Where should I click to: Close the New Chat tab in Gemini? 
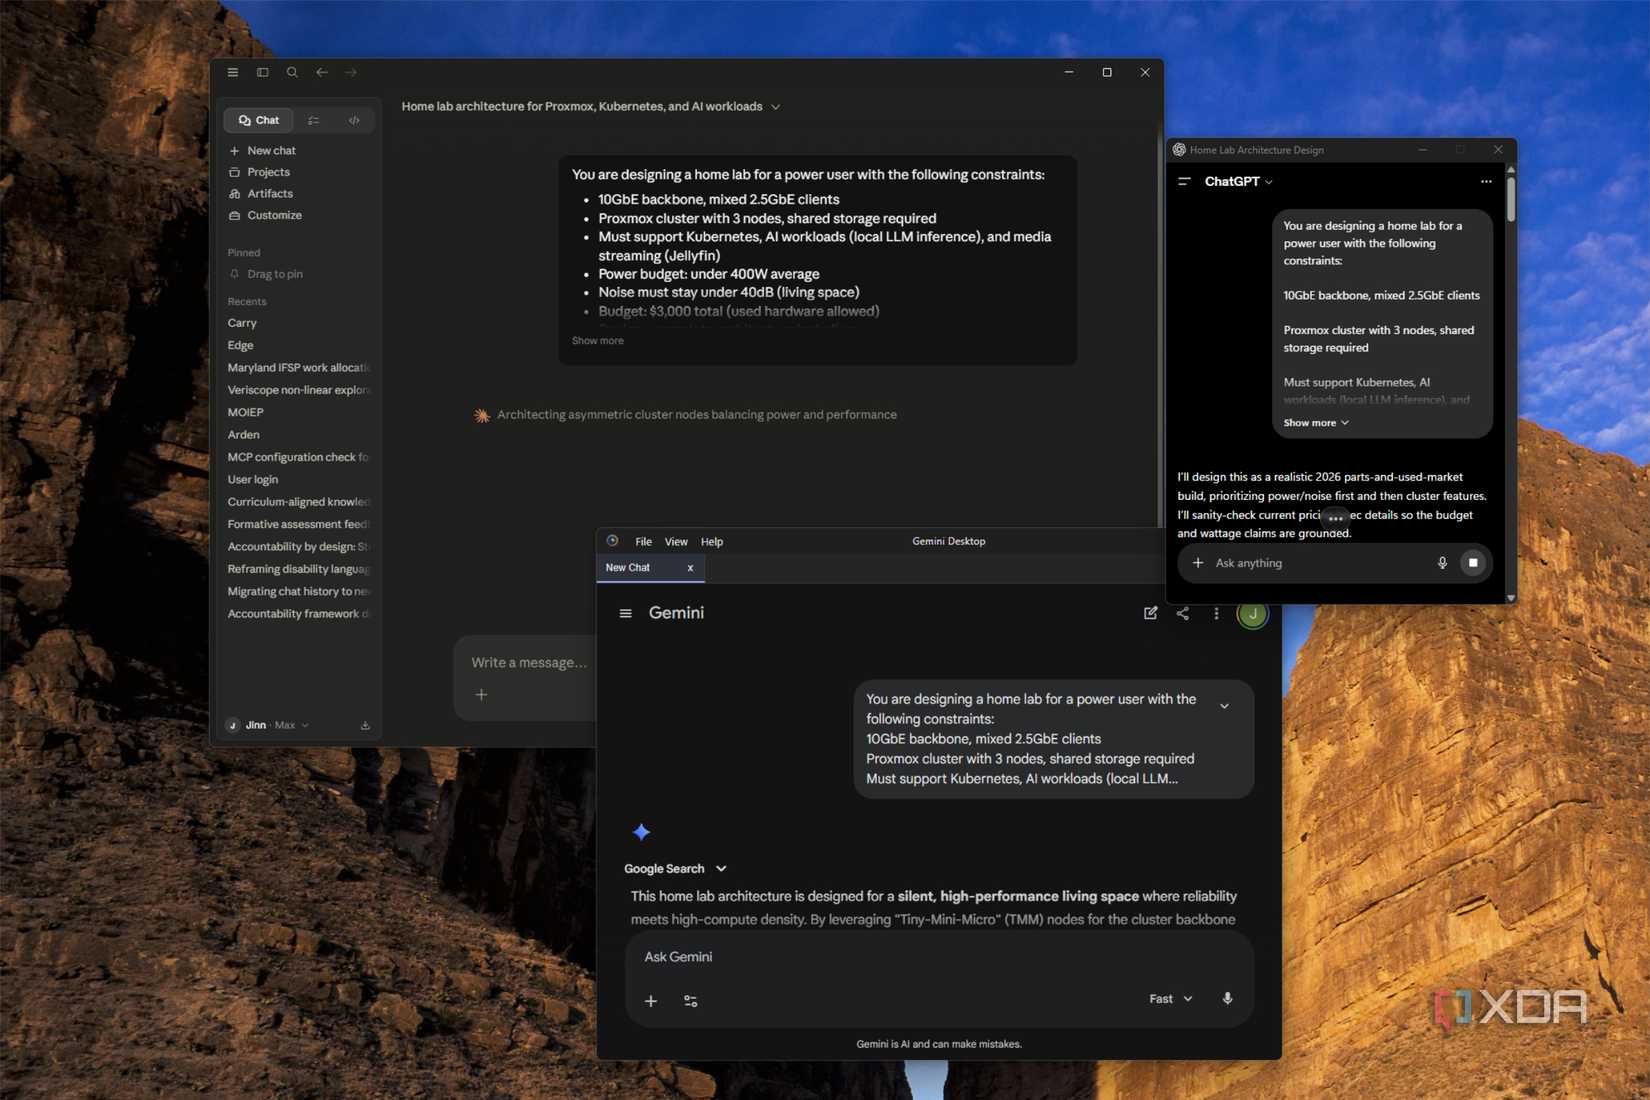click(x=690, y=568)
